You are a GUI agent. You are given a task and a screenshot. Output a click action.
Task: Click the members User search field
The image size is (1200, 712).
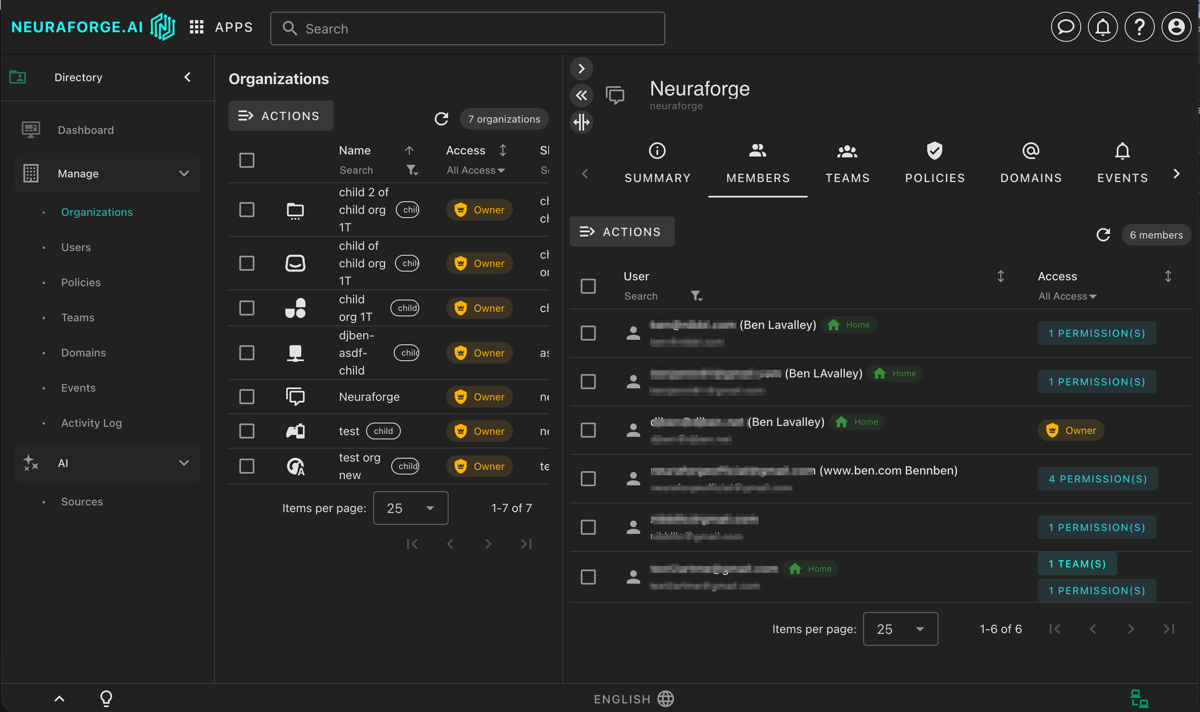(x=653, y=297)
